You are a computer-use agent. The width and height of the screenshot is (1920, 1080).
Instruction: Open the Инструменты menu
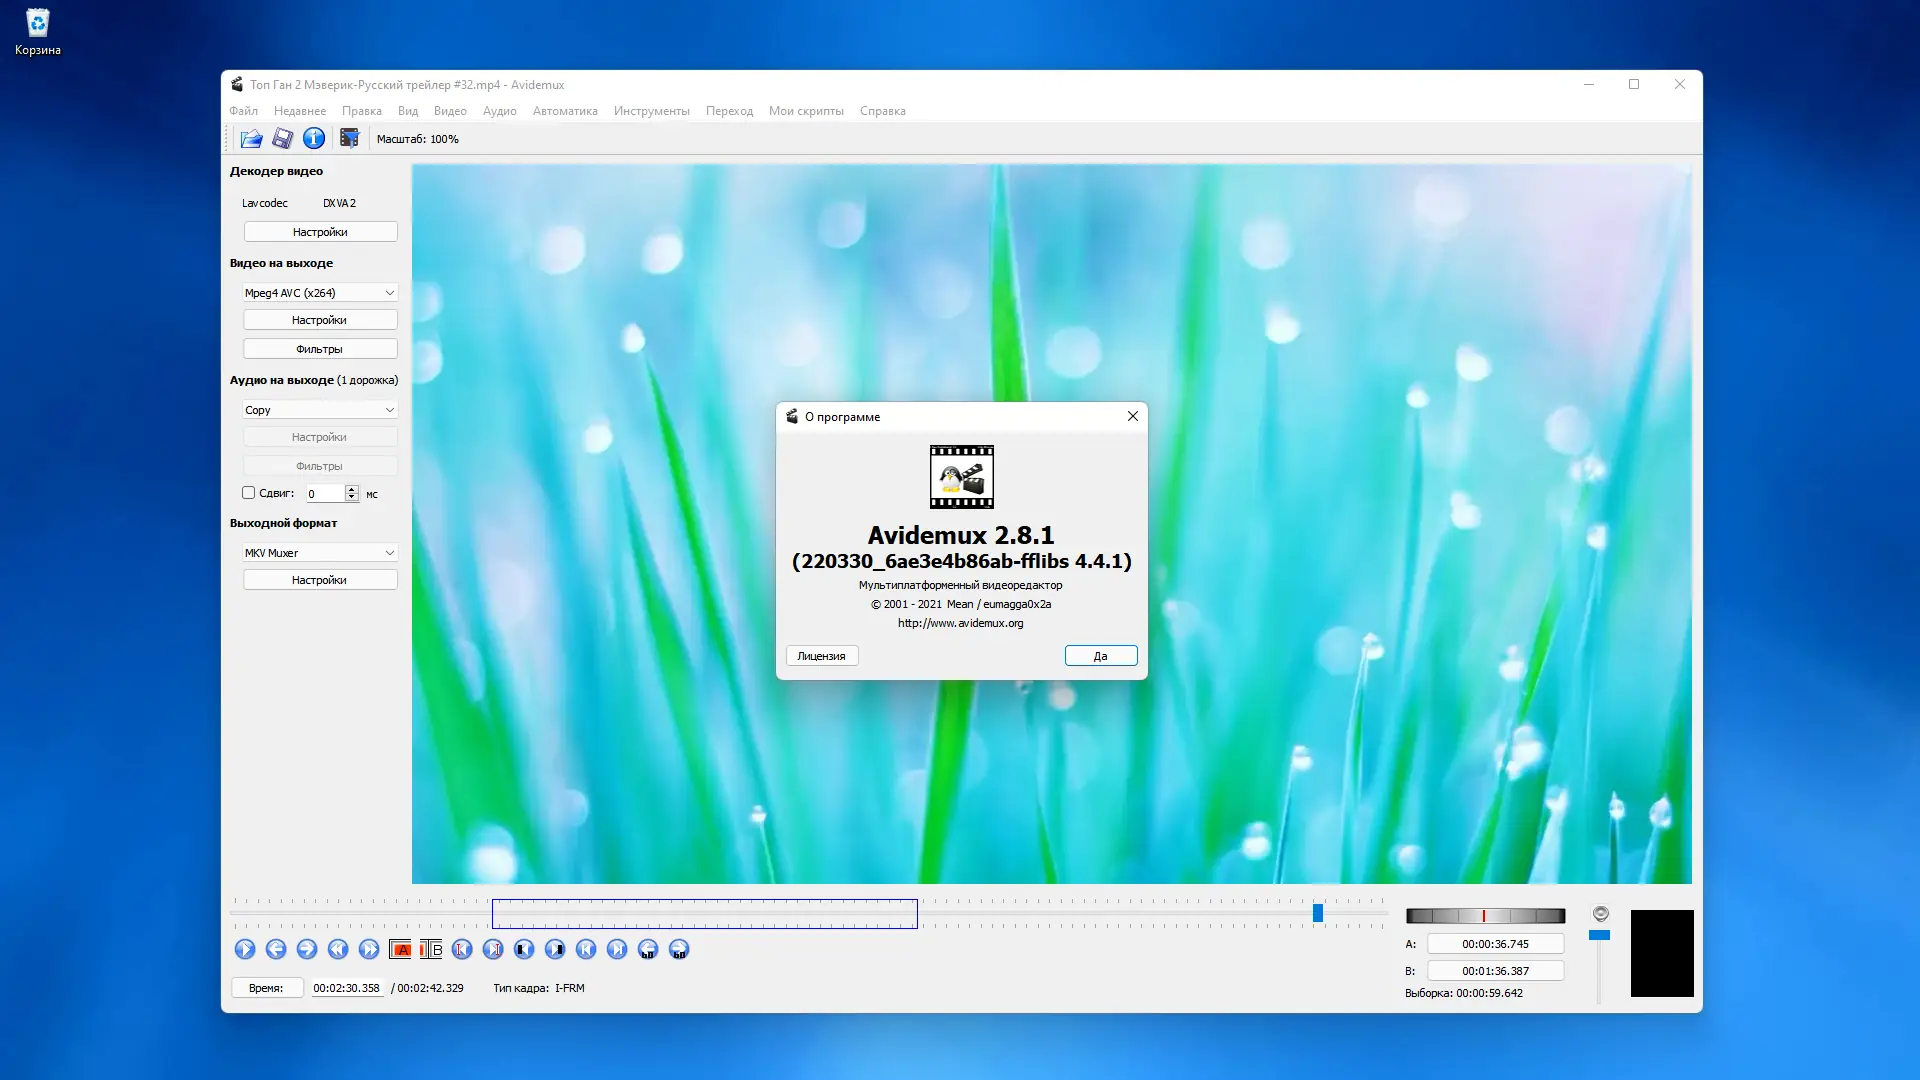tap(651, 111)
